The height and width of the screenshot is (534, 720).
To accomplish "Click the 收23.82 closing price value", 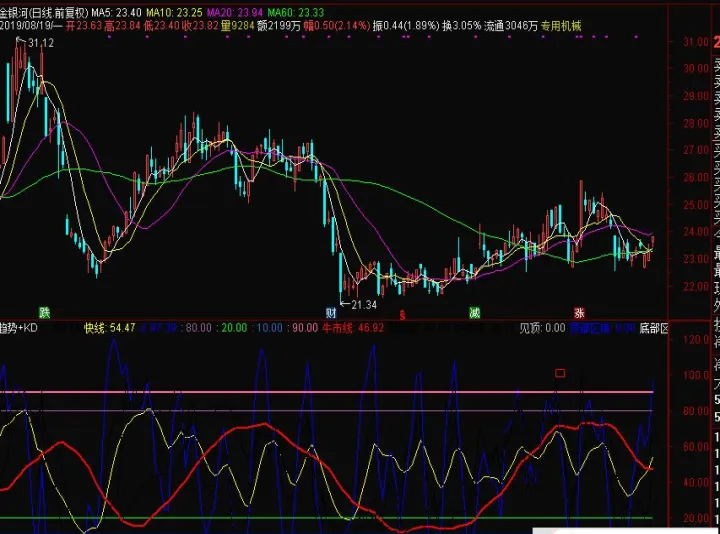I will coord(200,26).
